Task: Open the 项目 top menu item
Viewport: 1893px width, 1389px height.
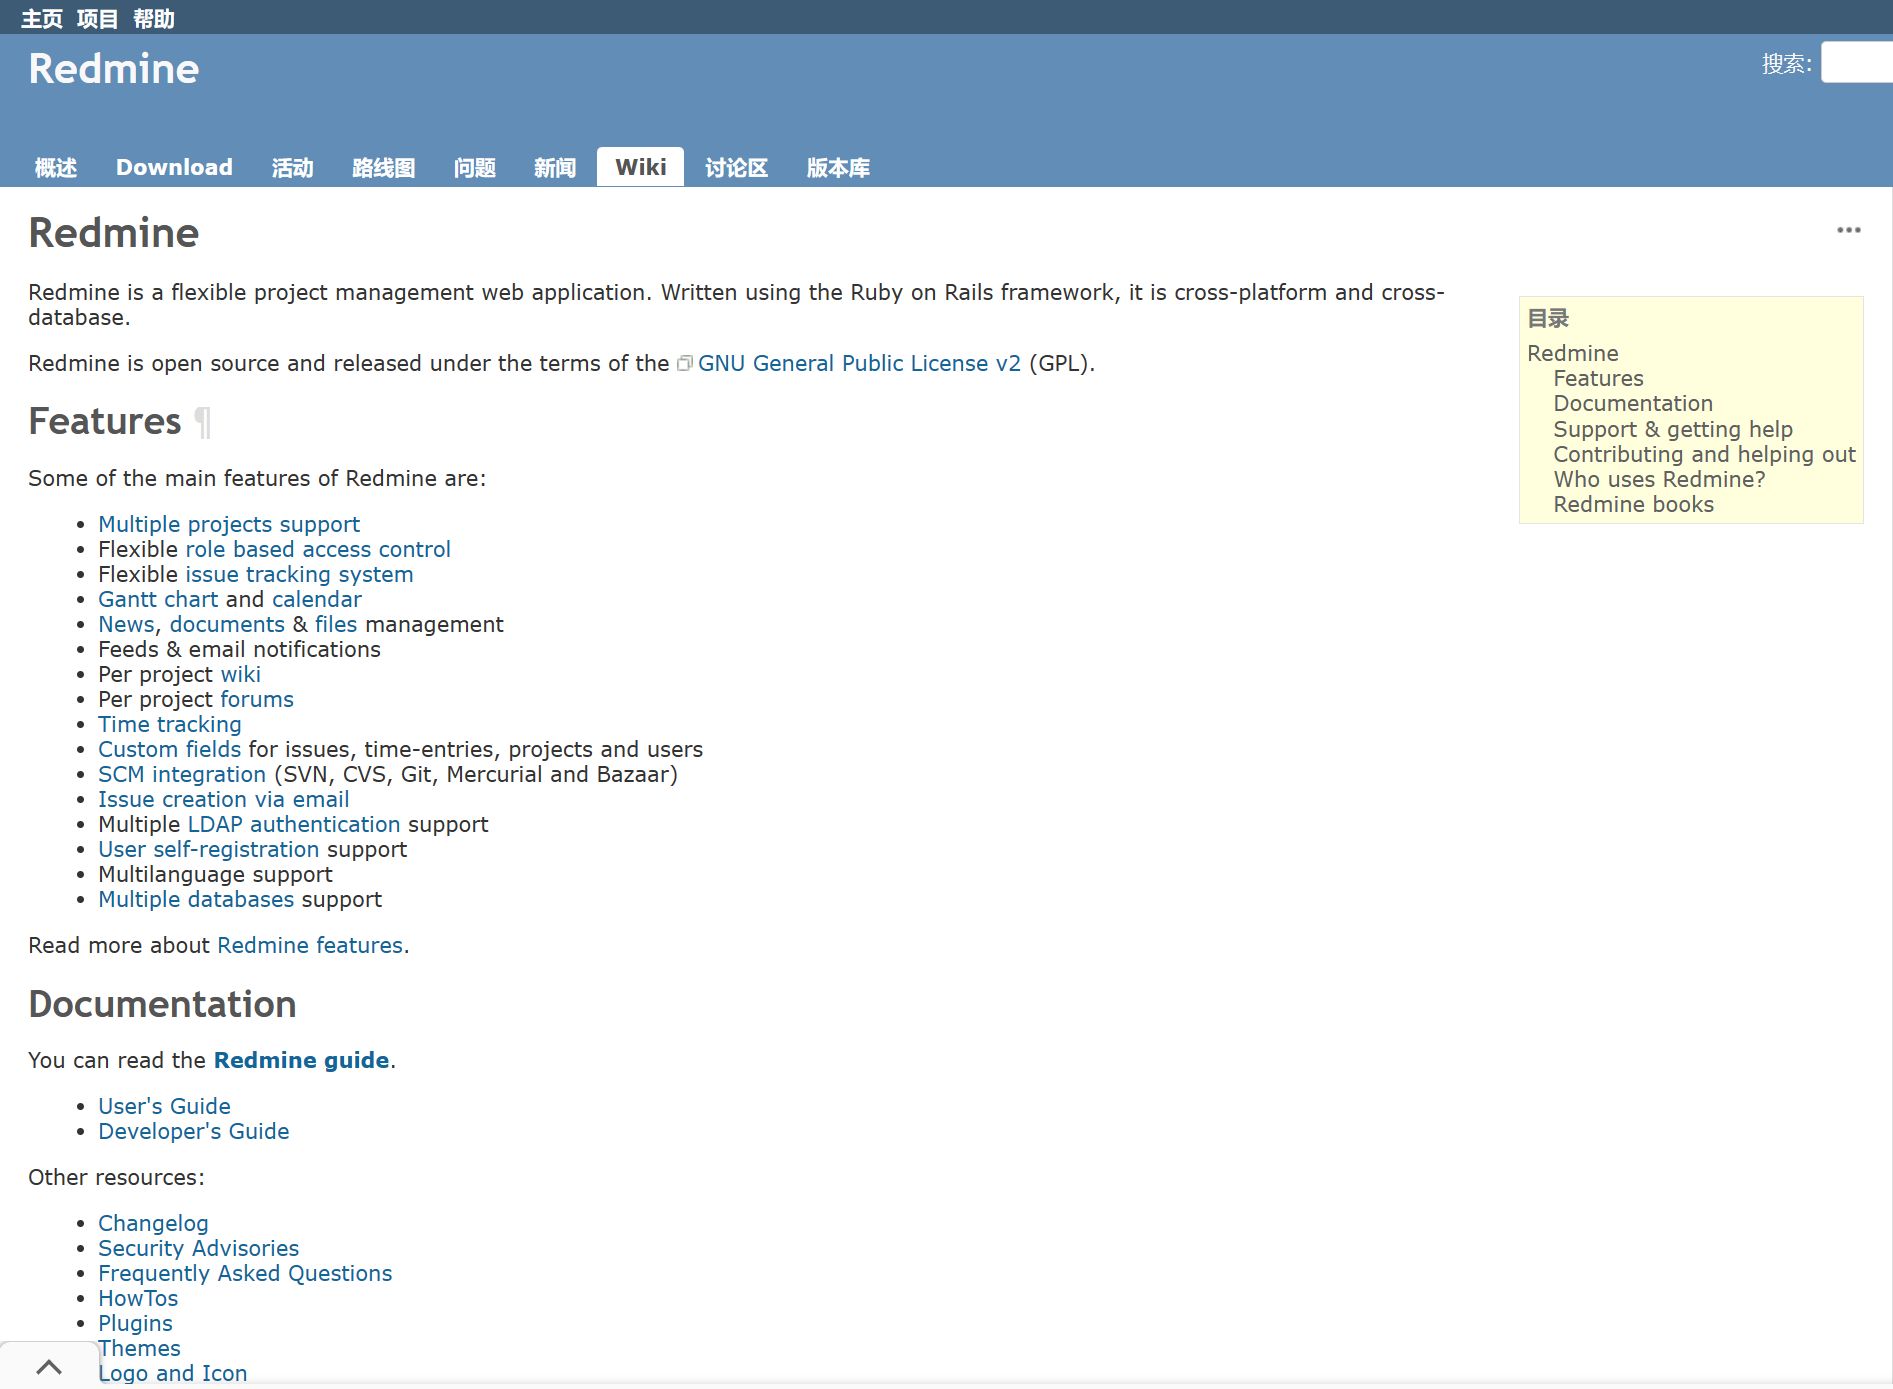Action: (98, 18)
